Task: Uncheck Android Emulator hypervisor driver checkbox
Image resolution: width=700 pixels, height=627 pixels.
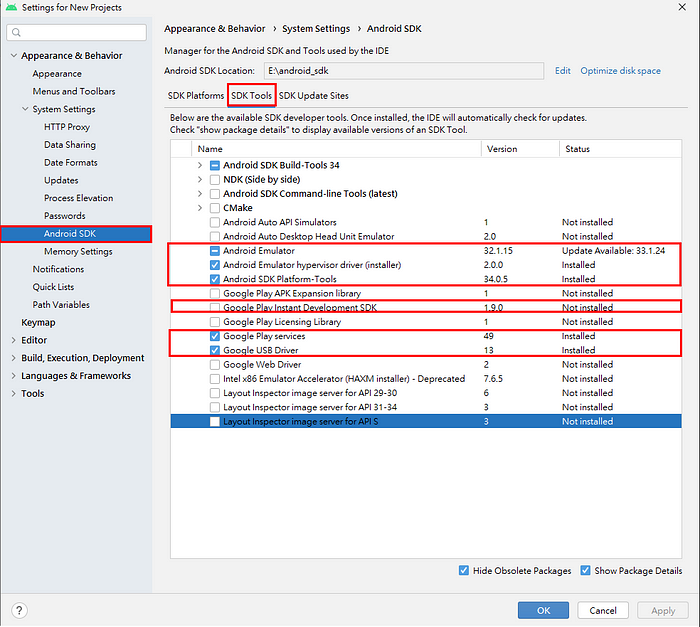Action: pyautogui.click(x=215, y=265)
